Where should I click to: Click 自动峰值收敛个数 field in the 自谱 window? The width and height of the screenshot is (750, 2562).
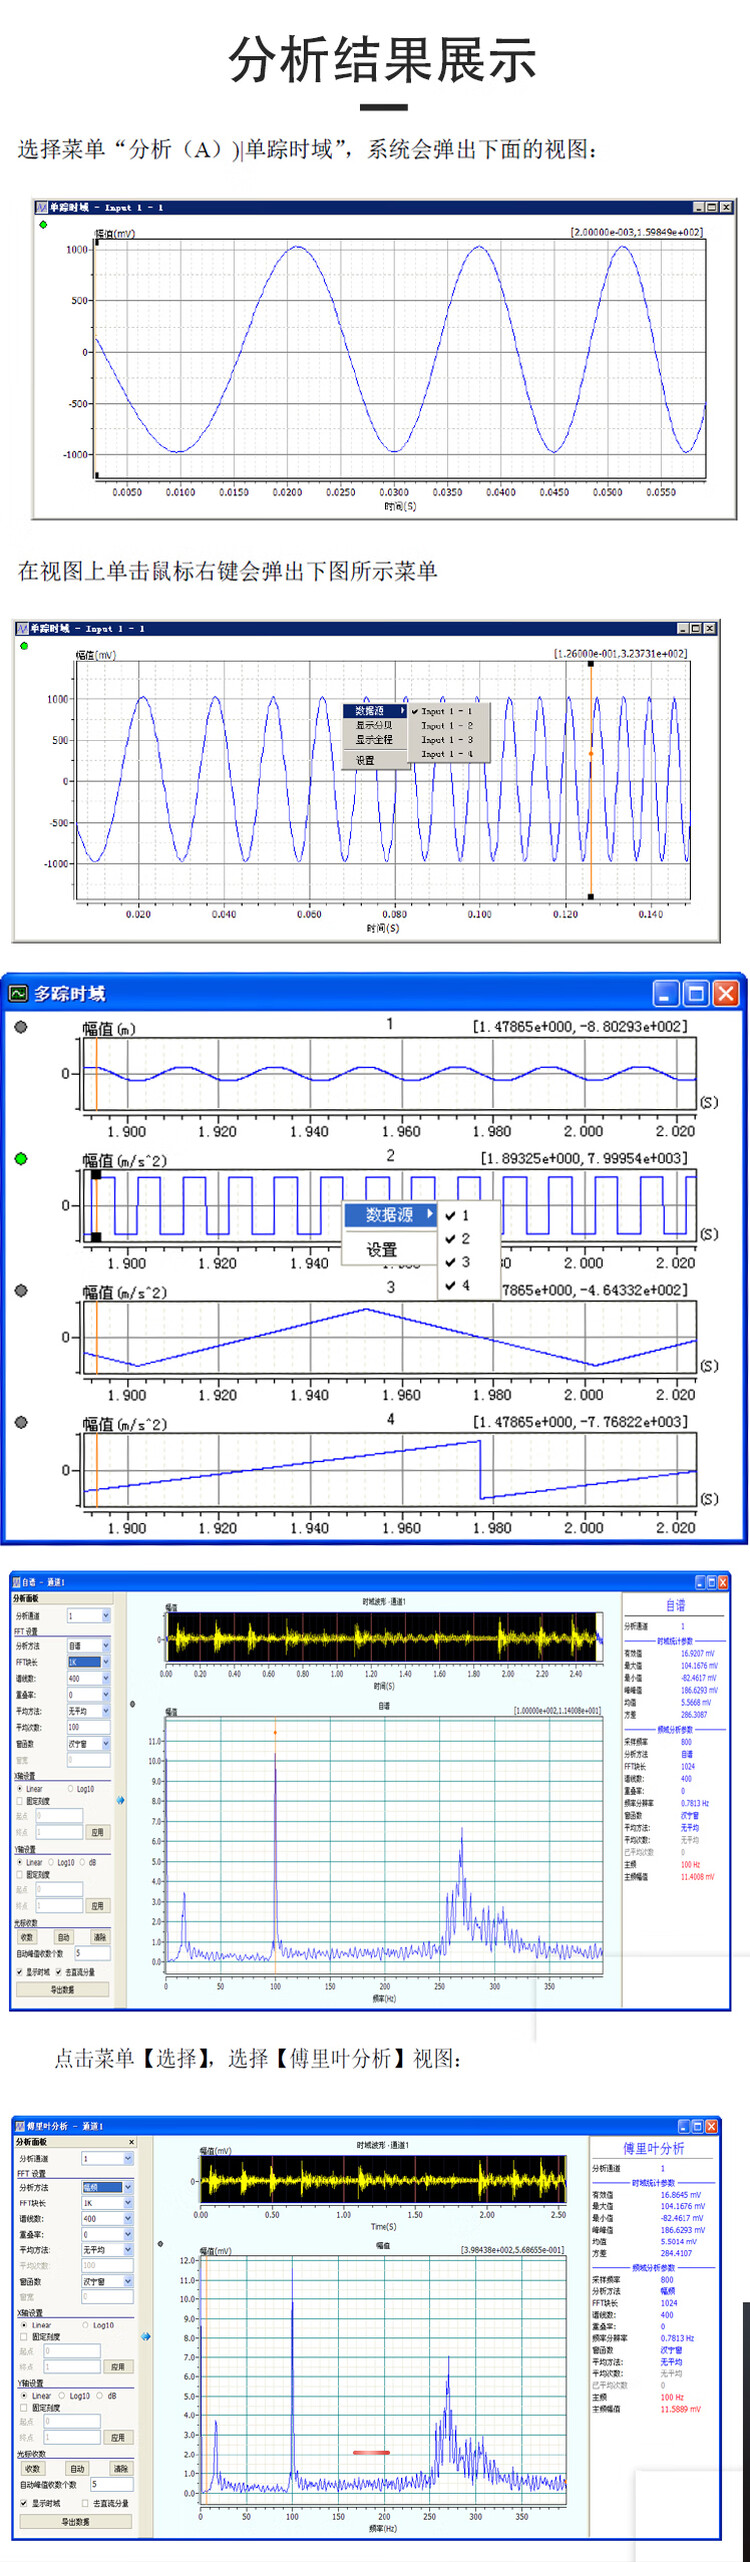92,1953
